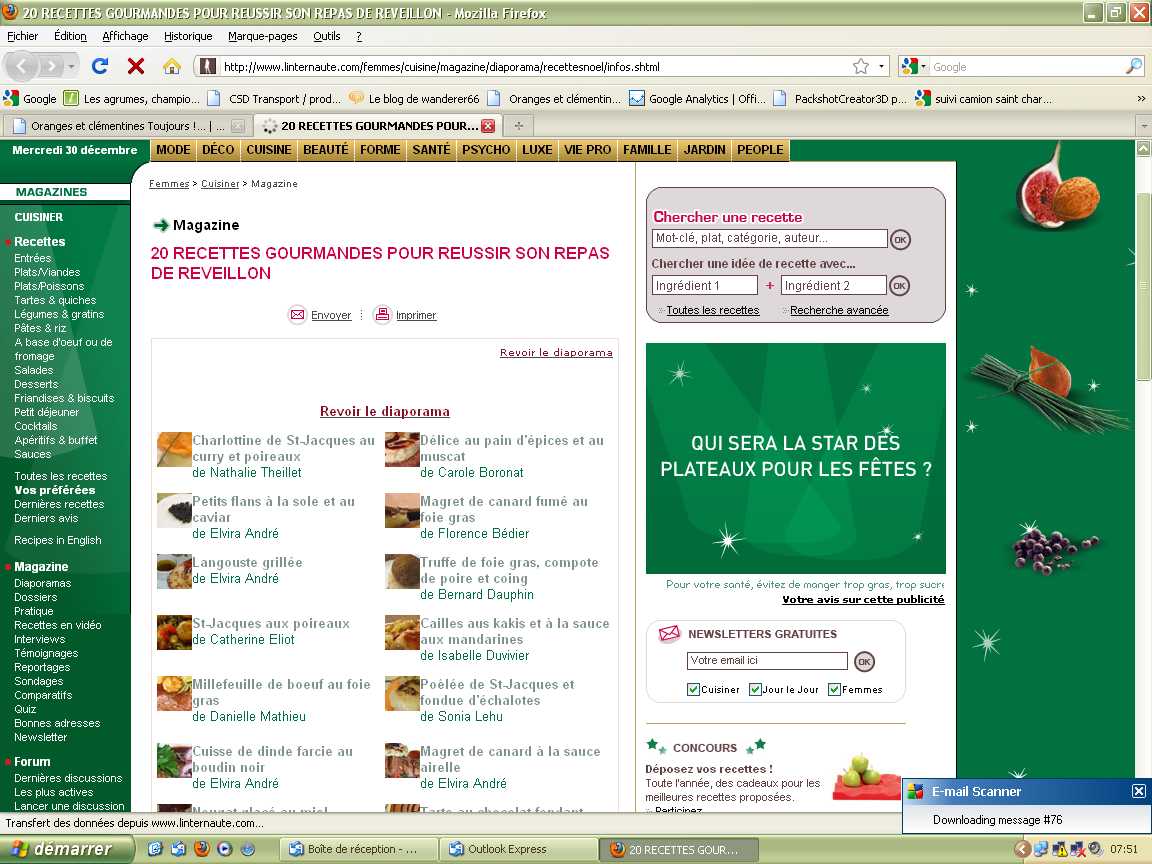Viewport: 1152px width, 864px height.
Task: Show more bookmarks with the chevron
Action: pyautogui.click(x=1141, y=98)
